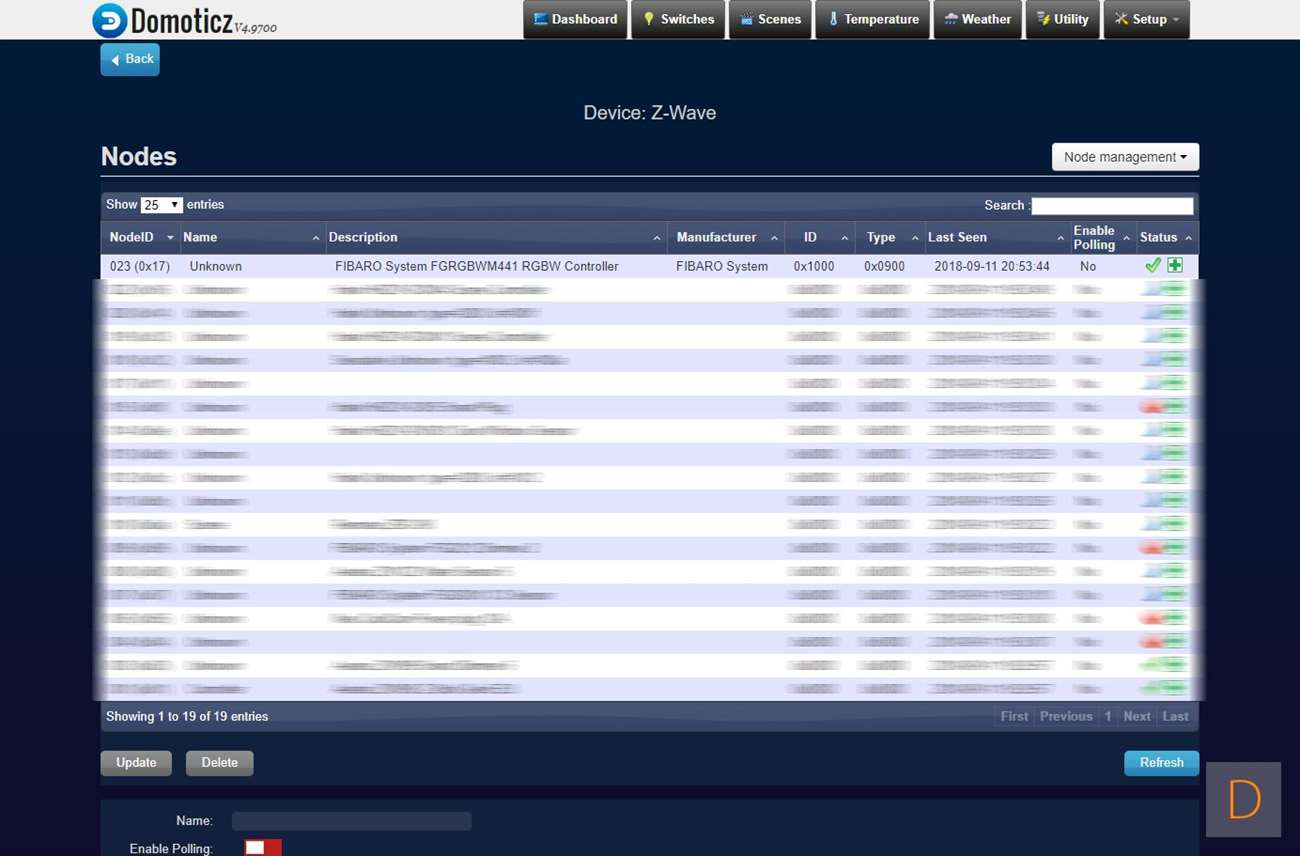1300x856 pixels.
Task: Click the green checkmark status icon for node 023
Action: click(1153, 266)
